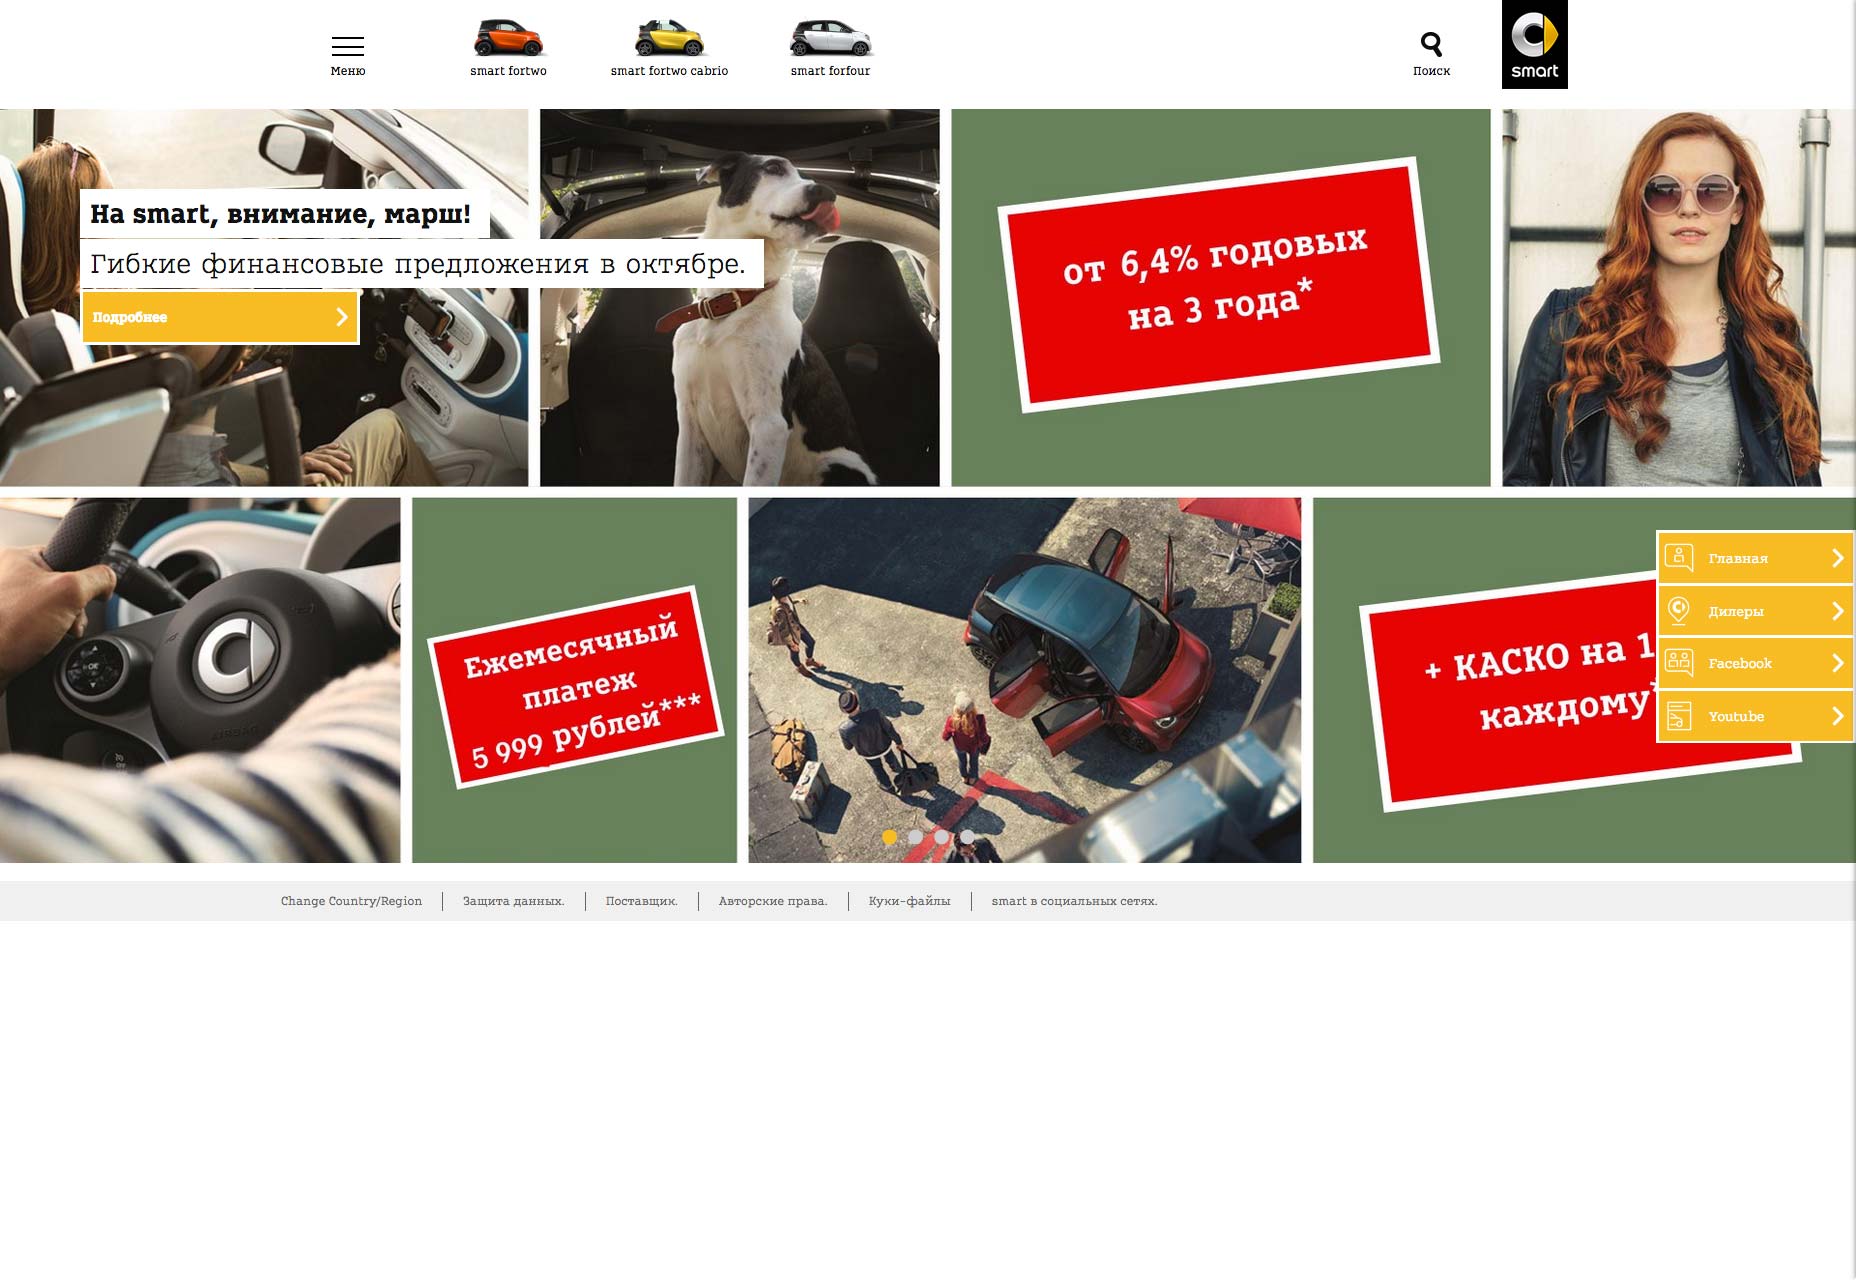Click 'от 6,4% годовых' red banner
The height and width of the screenshot is (1280, 1856).
[x=1218, y=284]
